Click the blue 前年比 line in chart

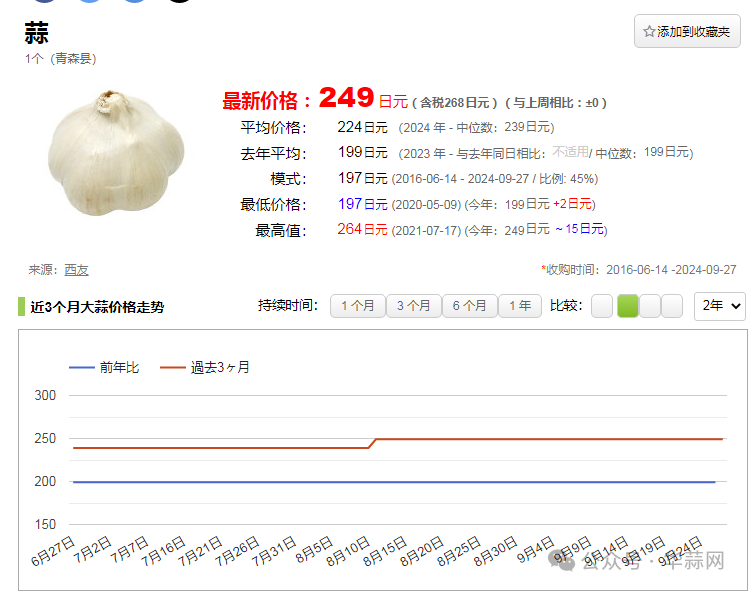click(x=400, y=482)
